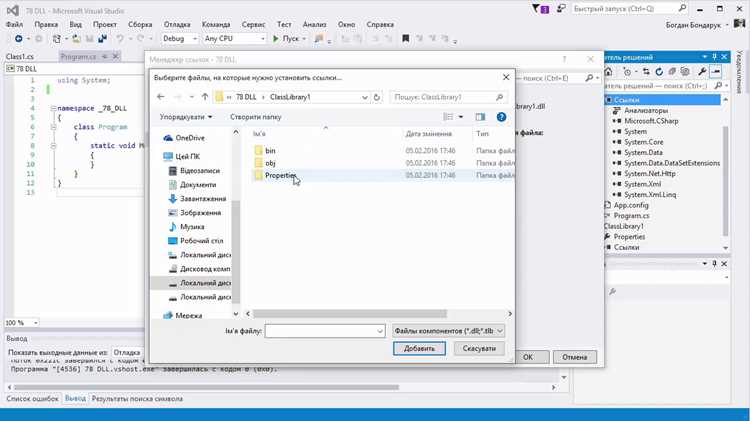The height and width of the screenshot is (421, 750).
Task: Open Properties wrench icon in Solution Explorer
Action: coord(702,72)
